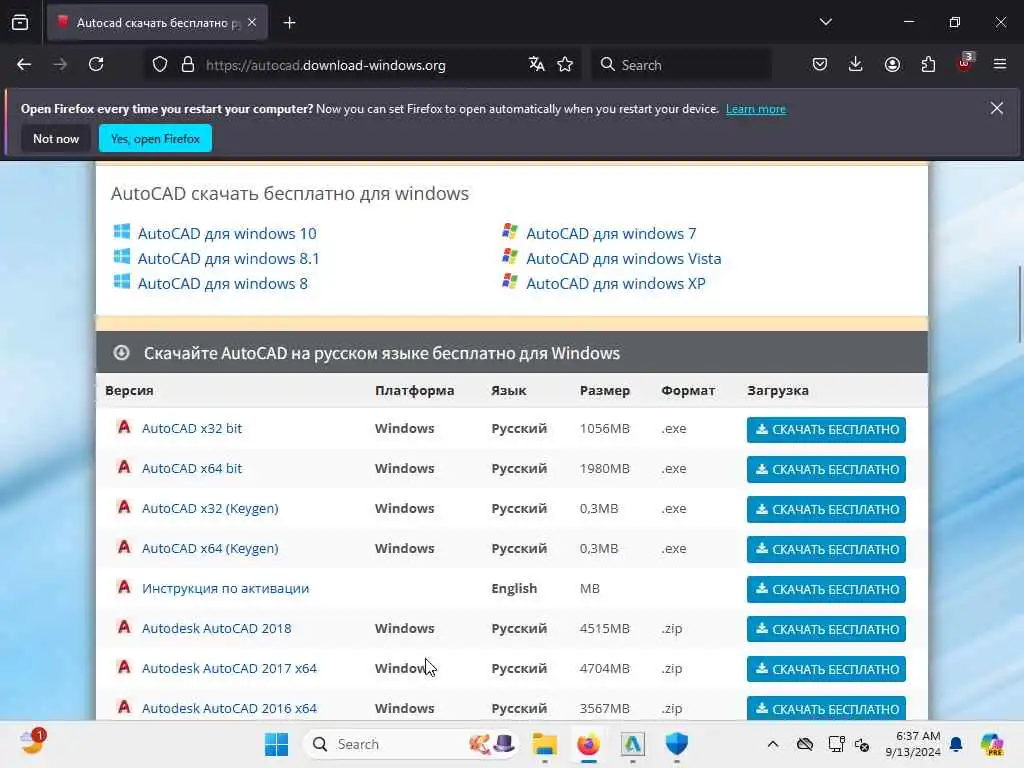Open AutoCAD для windows 8.1 link

pos(229,259)
